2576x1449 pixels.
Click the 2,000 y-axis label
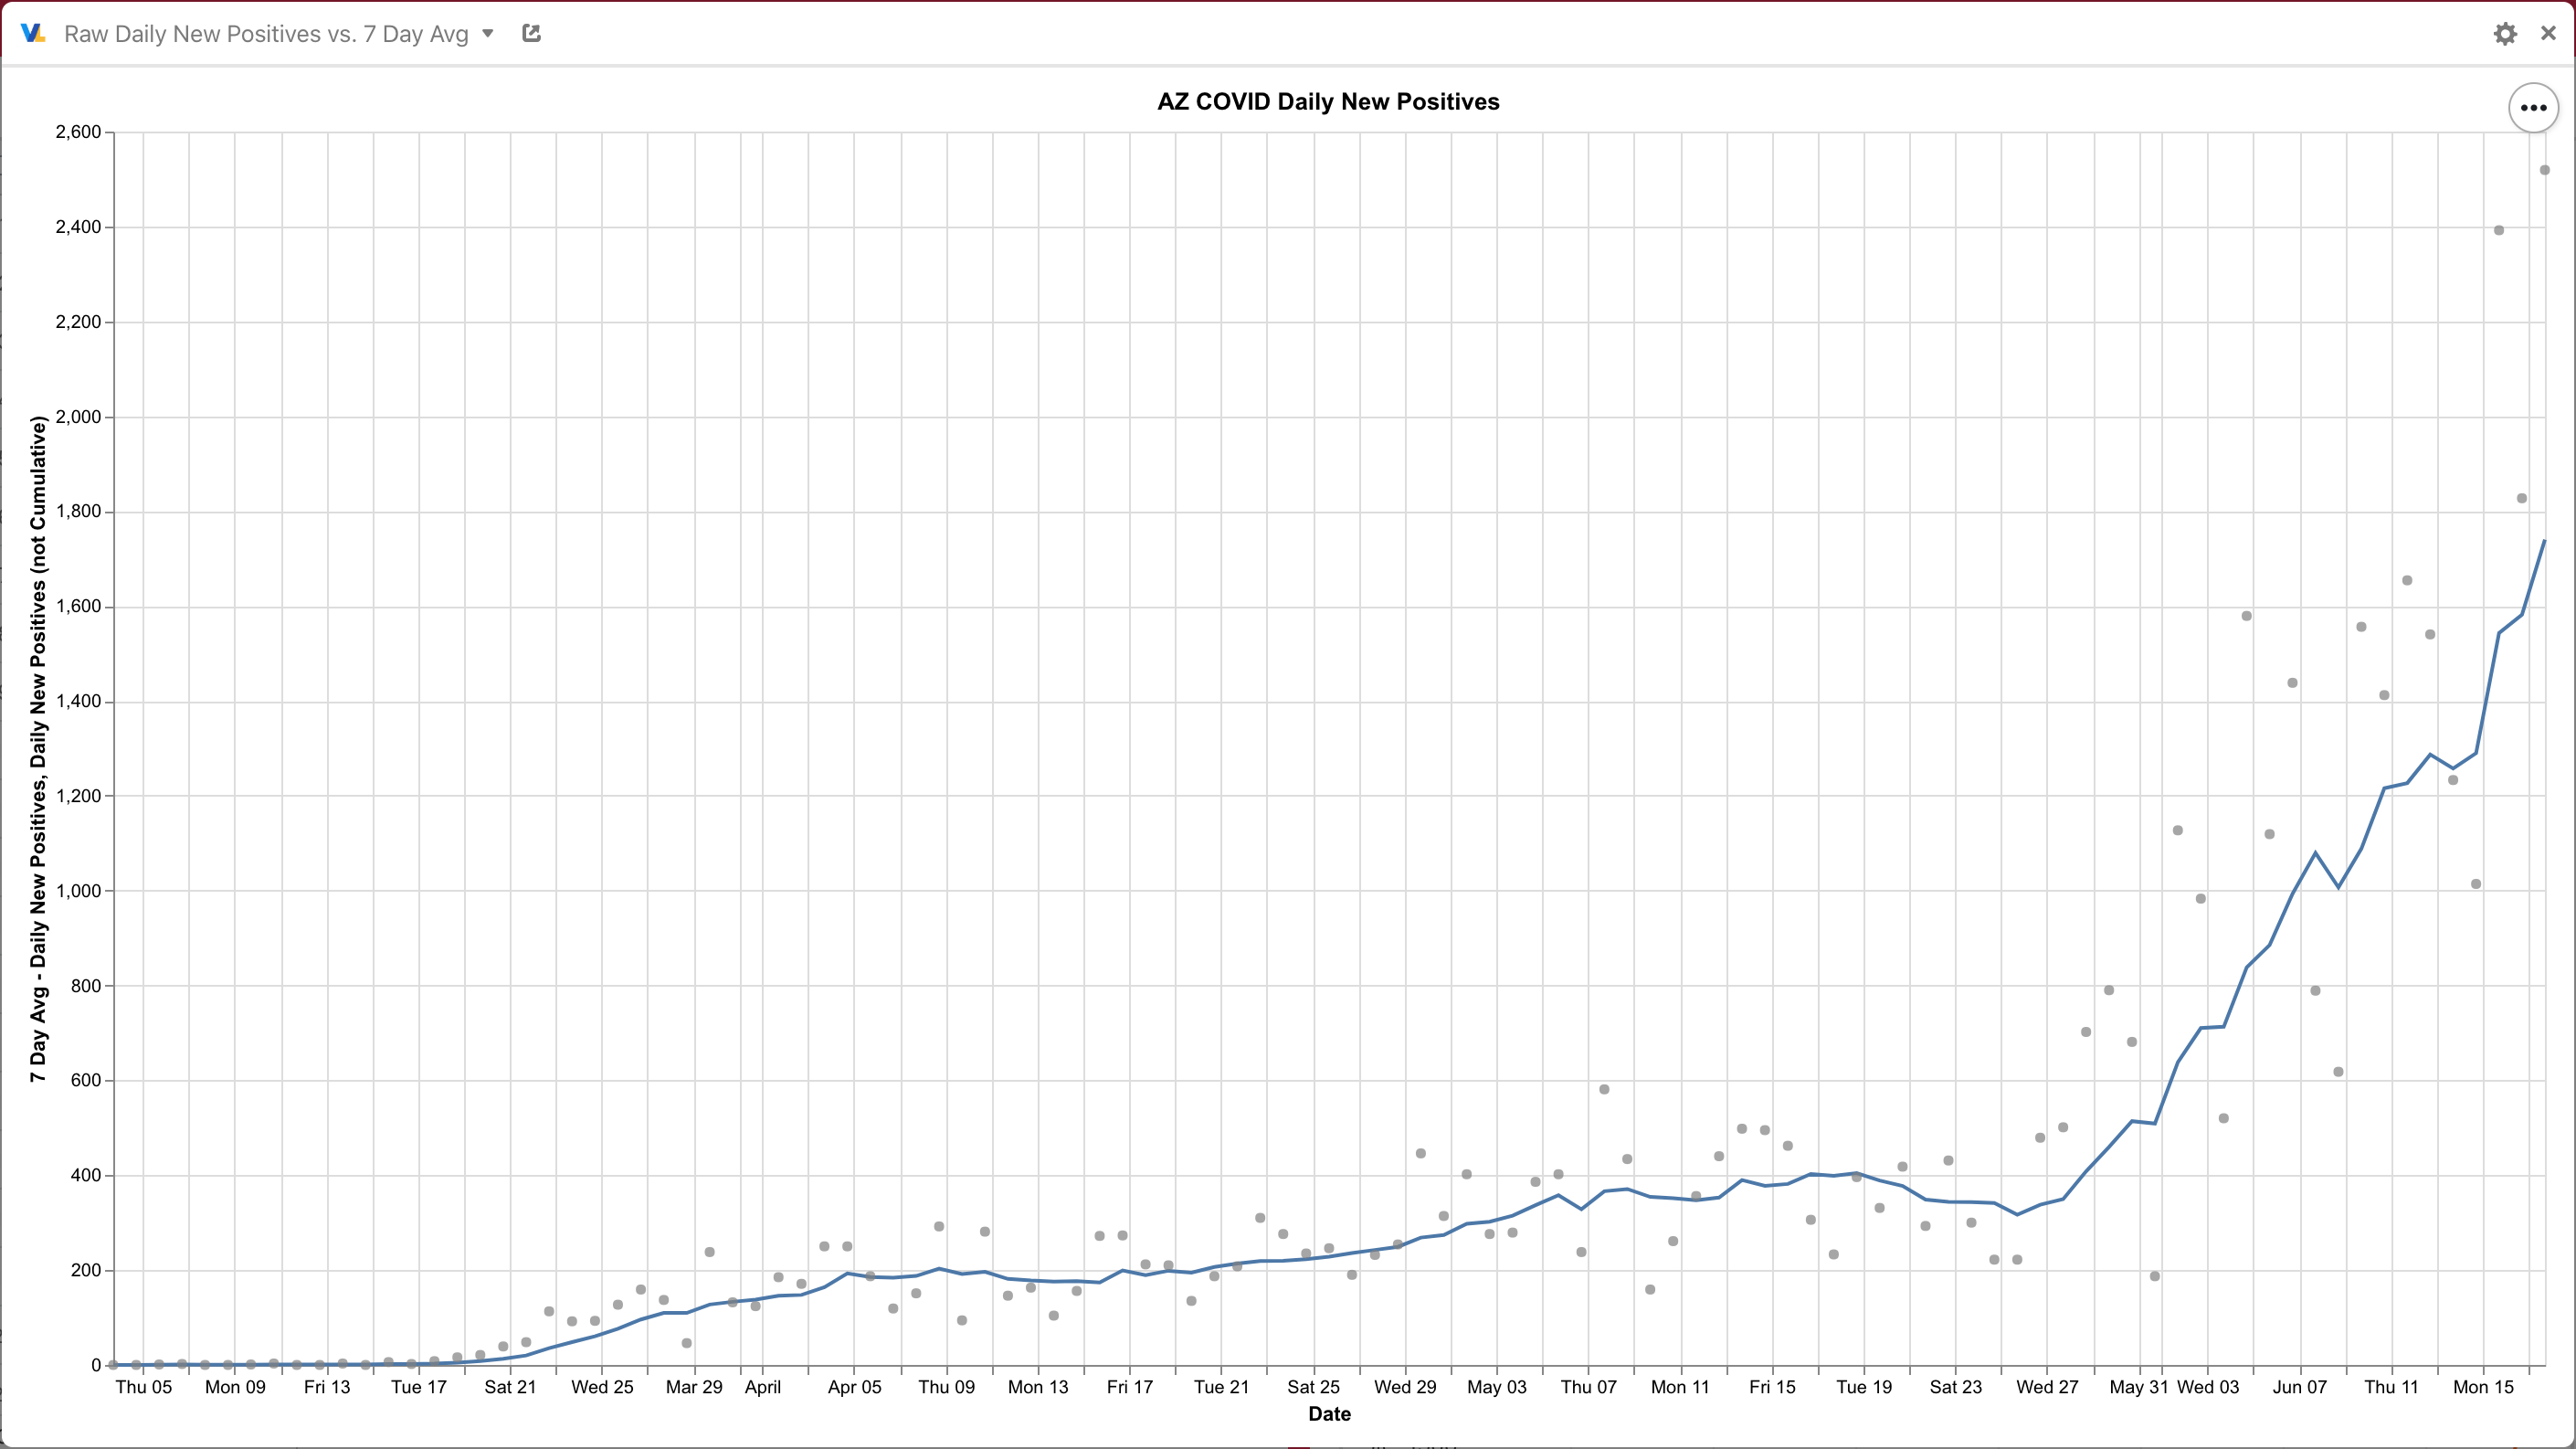[78, 417]
